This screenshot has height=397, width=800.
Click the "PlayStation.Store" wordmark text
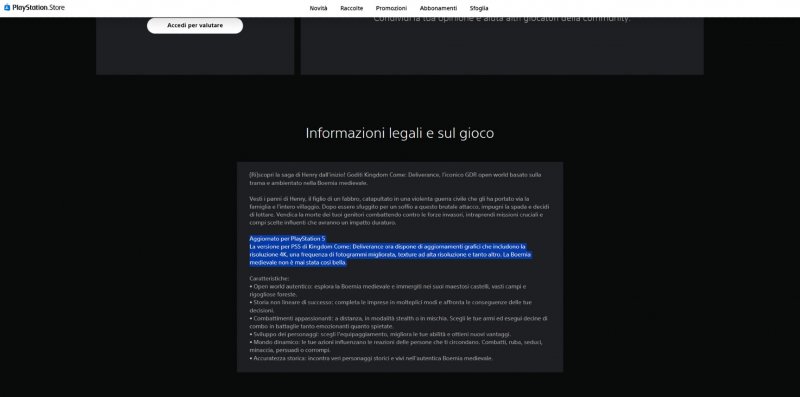[x=38, y=8]
